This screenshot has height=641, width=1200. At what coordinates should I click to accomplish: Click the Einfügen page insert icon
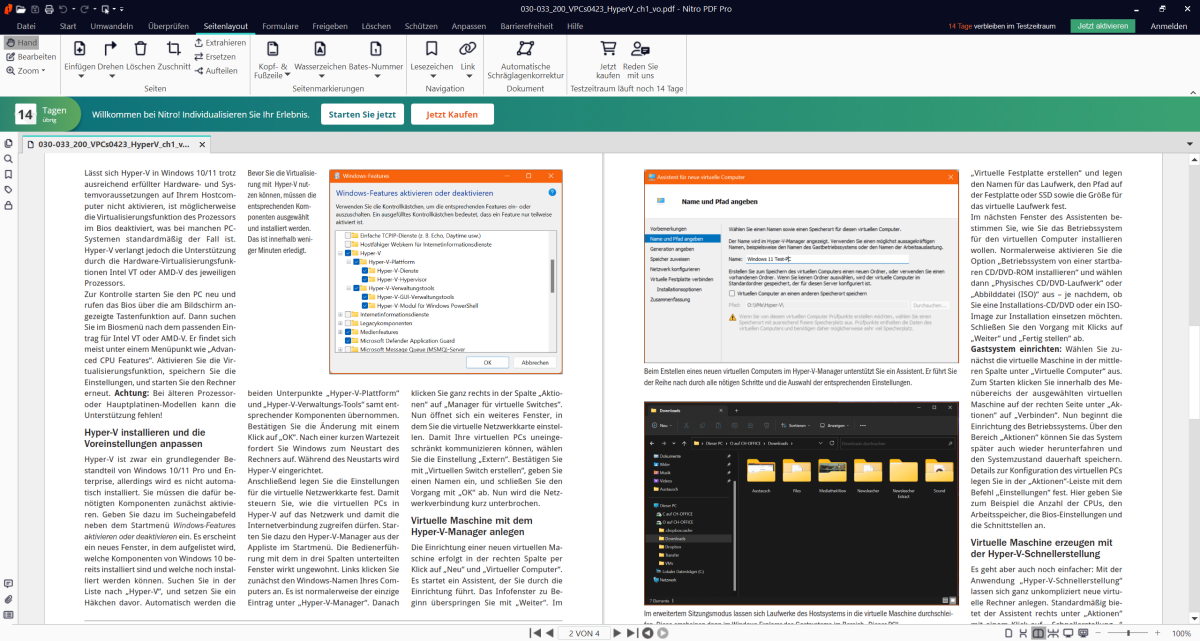coord(79,48)
